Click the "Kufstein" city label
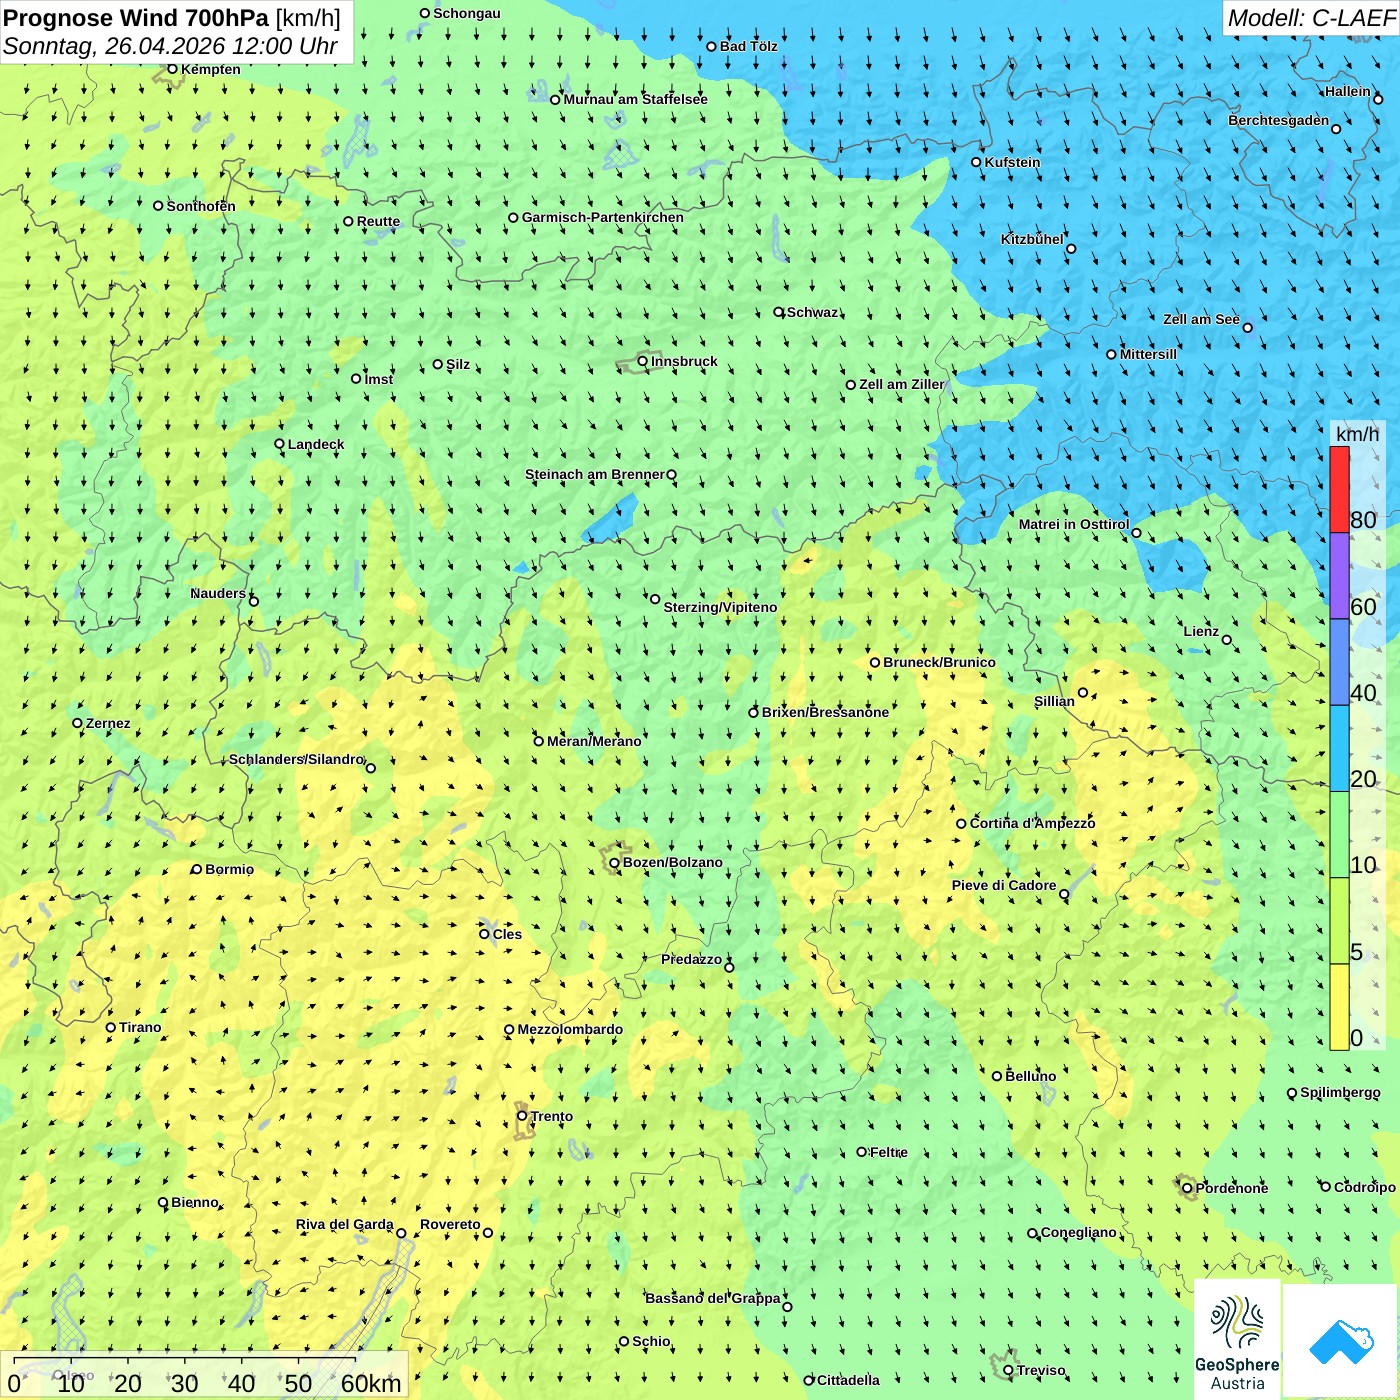This screenshot has height=1400, width=1400. (x=1012, y=162)
